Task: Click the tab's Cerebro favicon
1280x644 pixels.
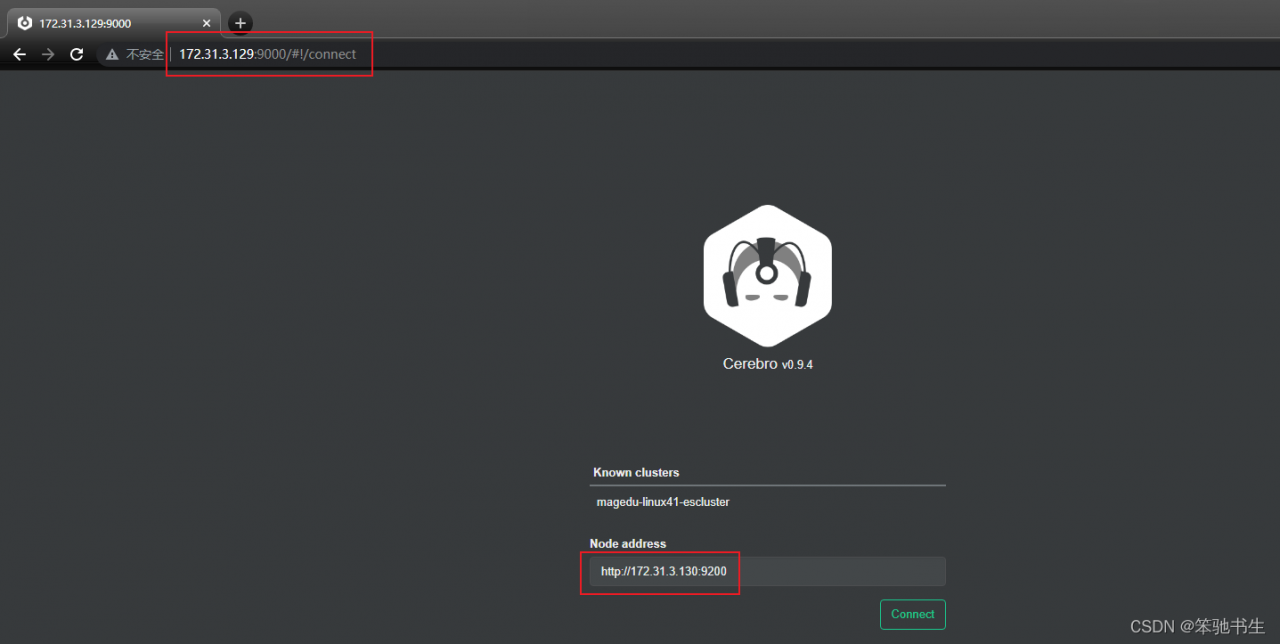Action: [25, 23]
